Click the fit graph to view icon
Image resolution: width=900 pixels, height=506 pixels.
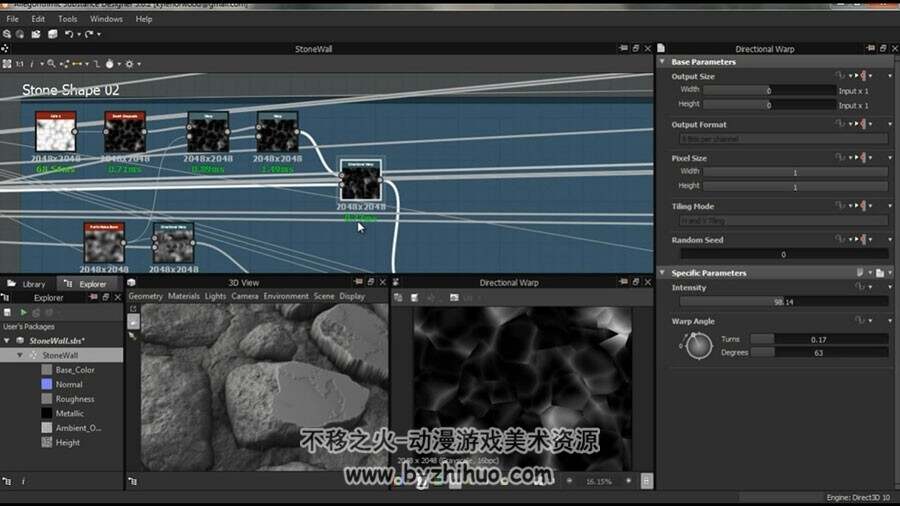click(7, 64)
